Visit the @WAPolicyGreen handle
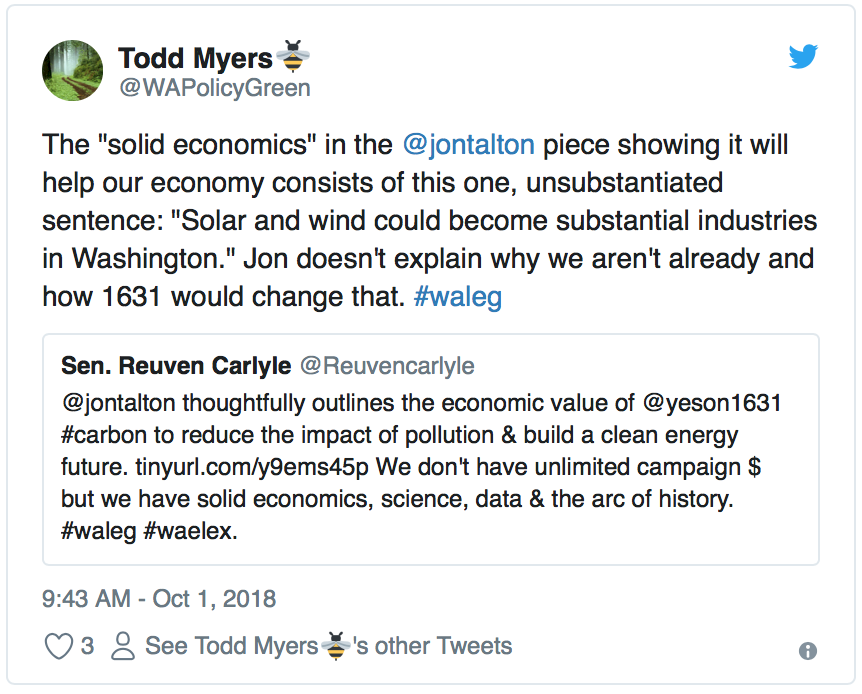This screenshot has width=862, height=694. 215,88
